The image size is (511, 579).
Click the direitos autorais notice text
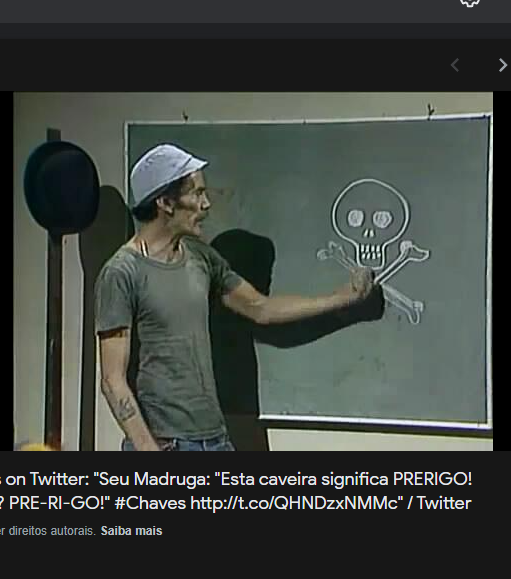tap(48, 531)
